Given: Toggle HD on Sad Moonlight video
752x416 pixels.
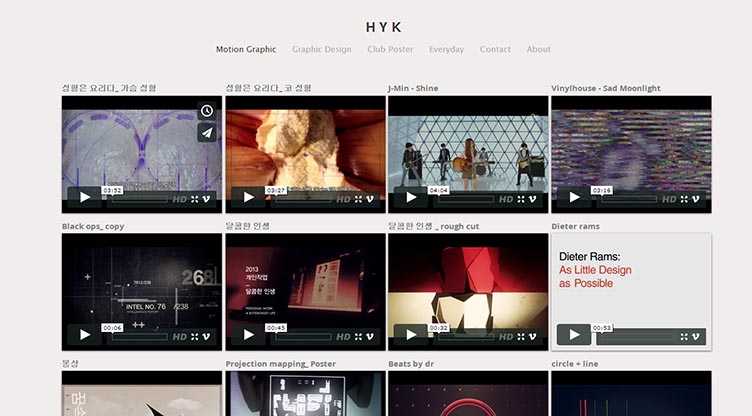Looking at the screenshot, I should (x=669, y=199).
